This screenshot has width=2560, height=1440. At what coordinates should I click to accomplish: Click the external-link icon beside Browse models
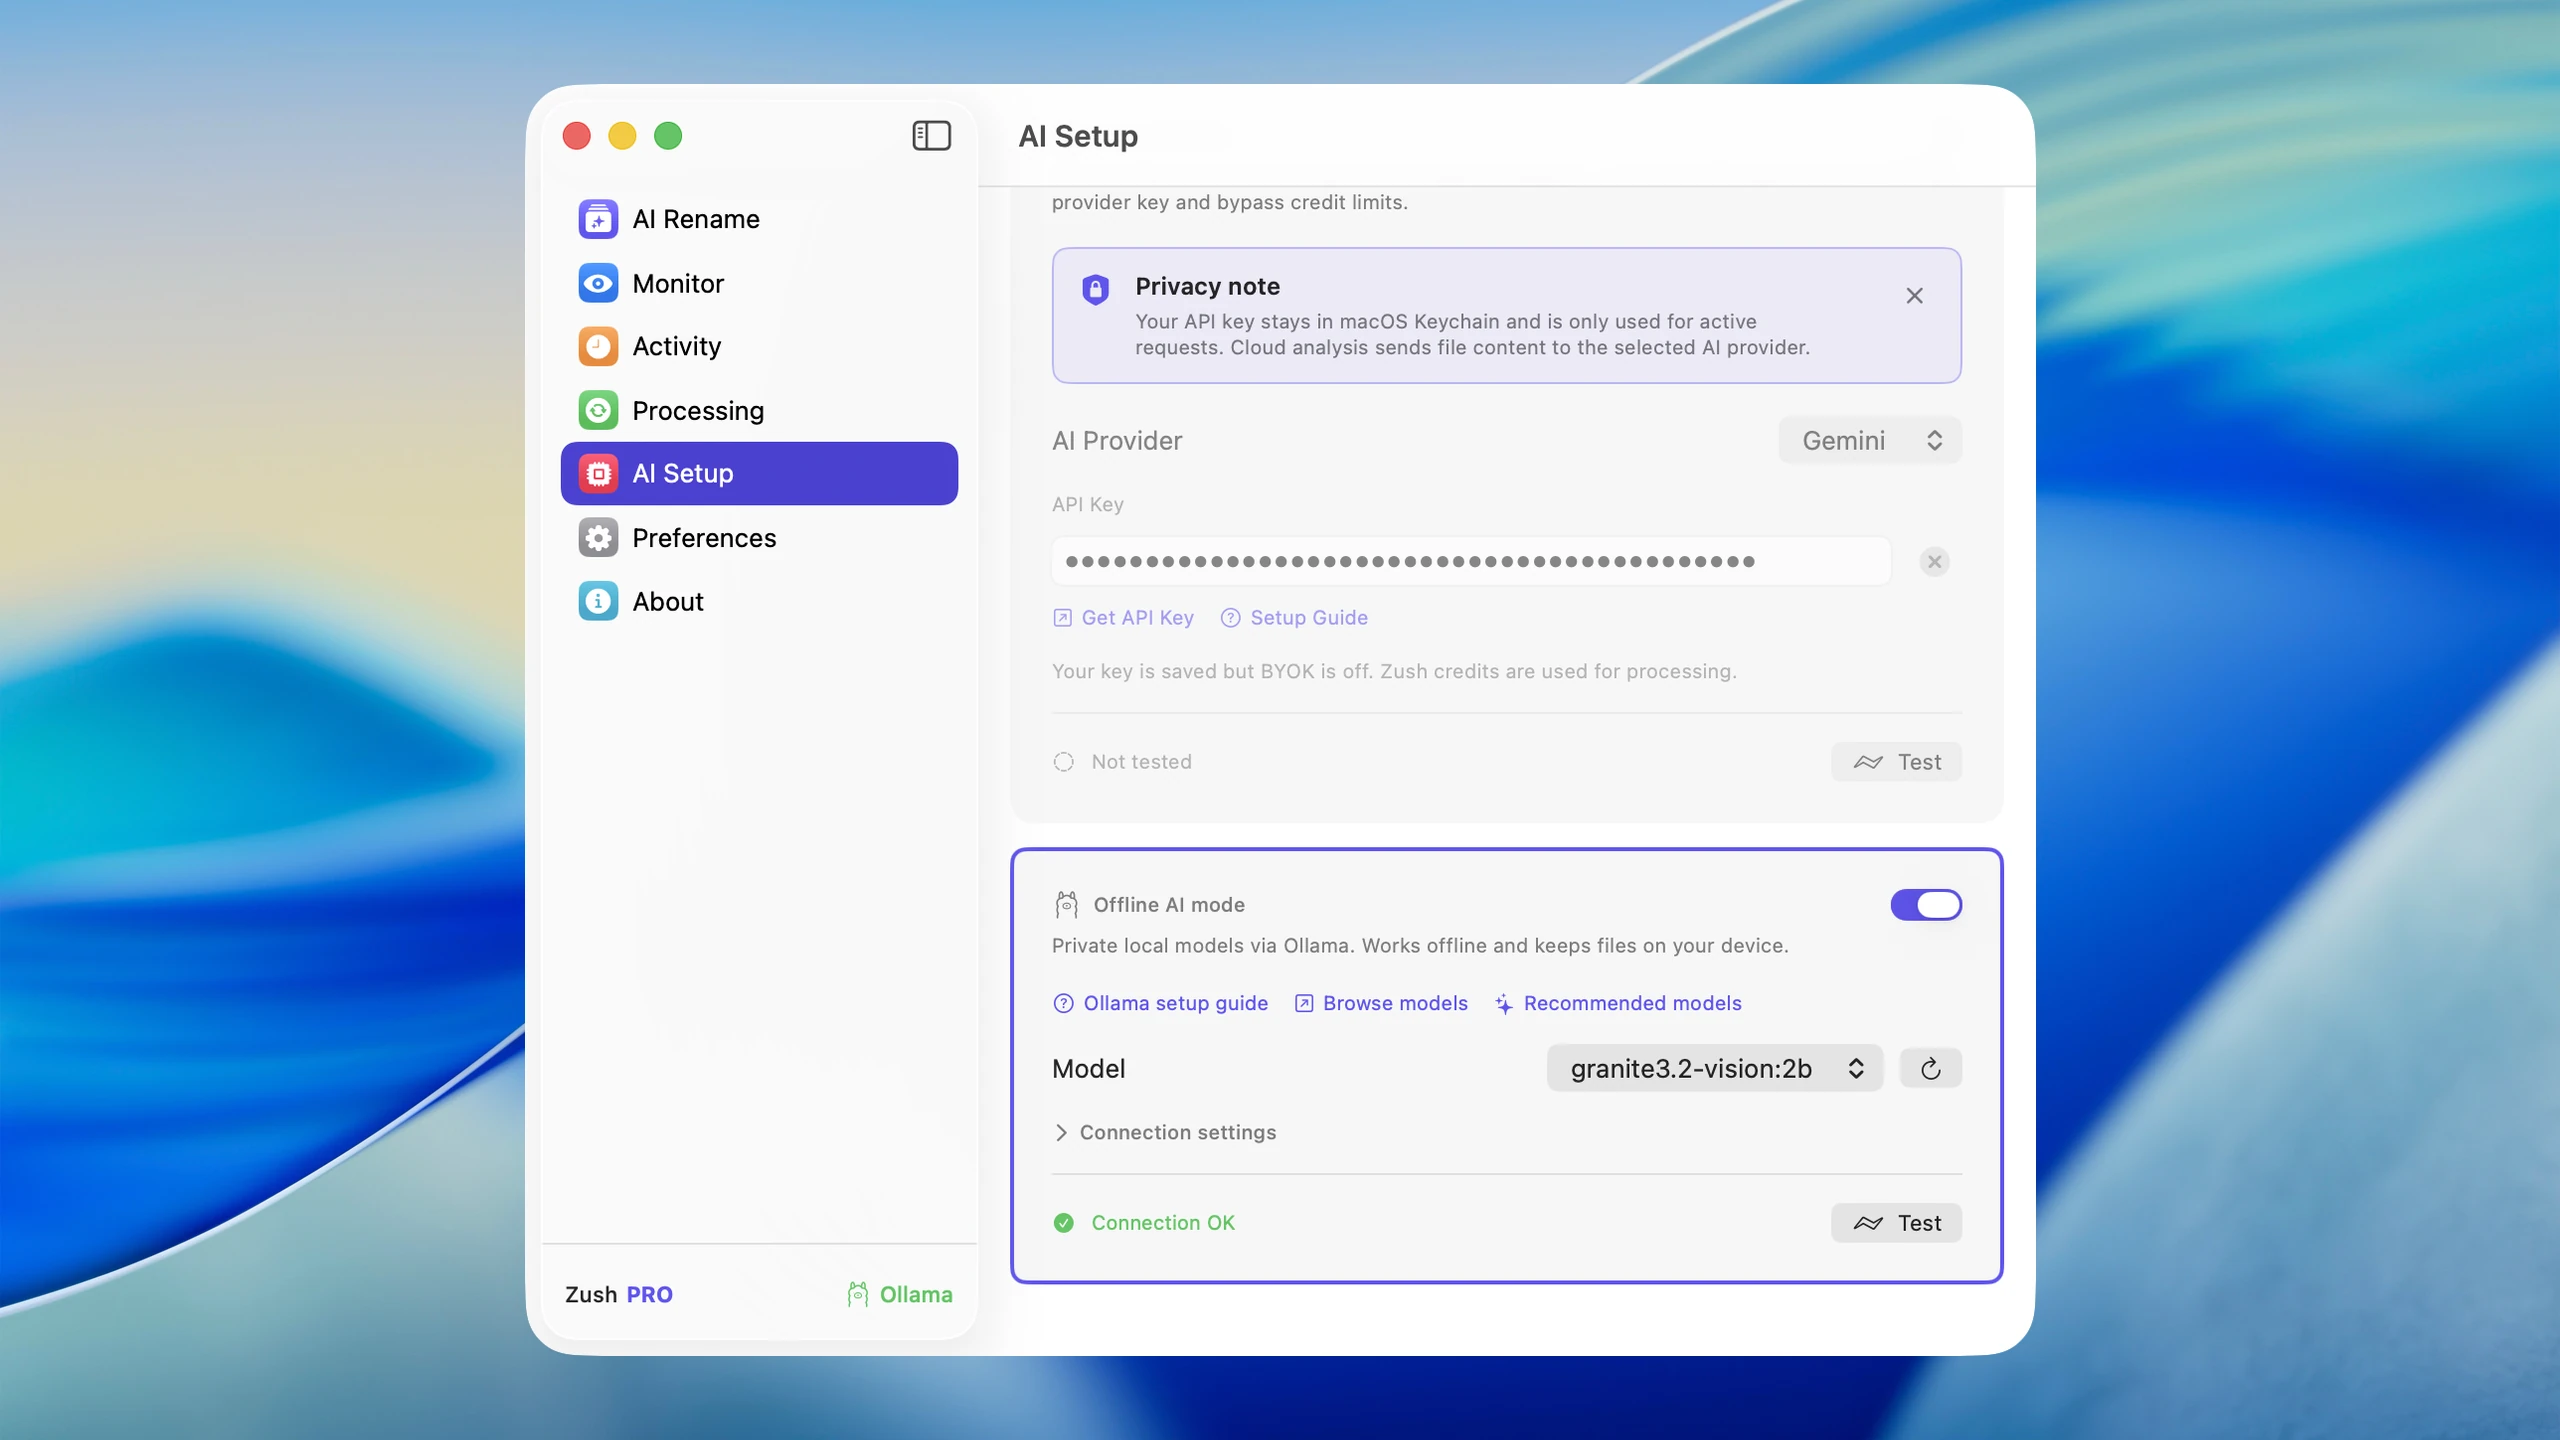(x=1304, y=1003)
